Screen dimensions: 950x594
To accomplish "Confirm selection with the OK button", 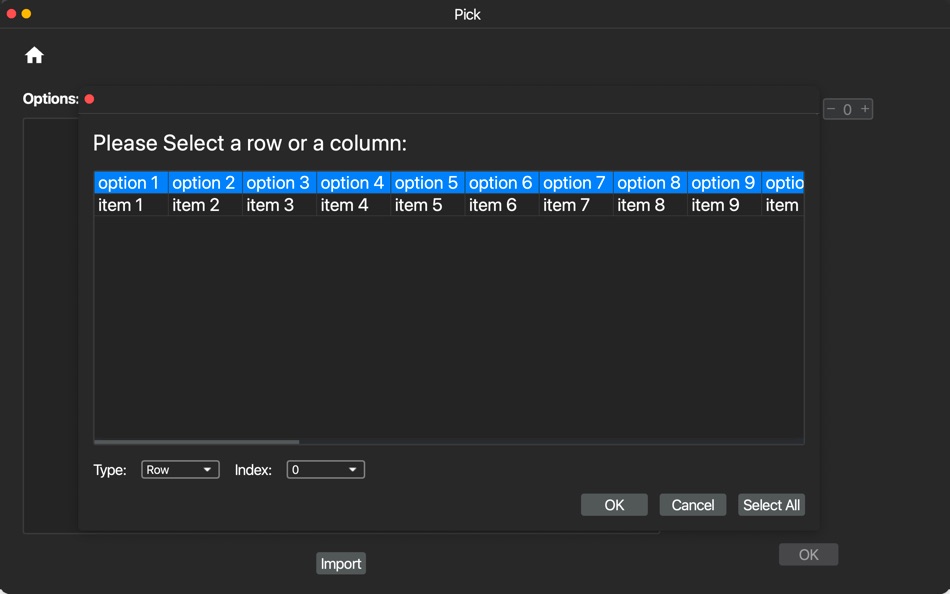I will pos(613,504).
